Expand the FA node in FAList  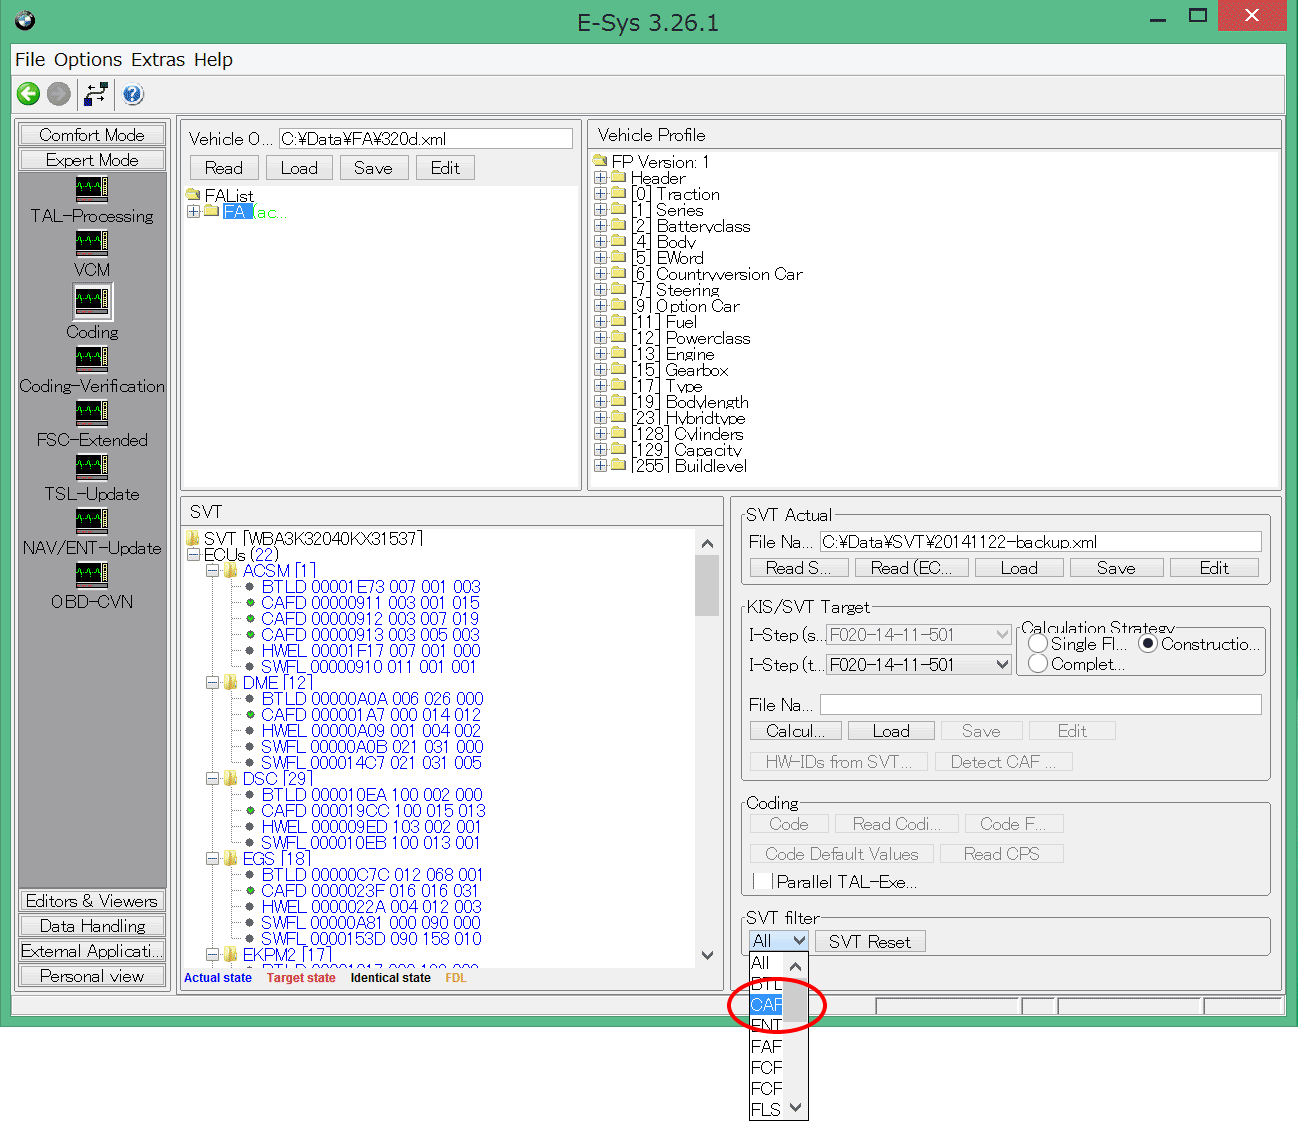coord(193,211)
